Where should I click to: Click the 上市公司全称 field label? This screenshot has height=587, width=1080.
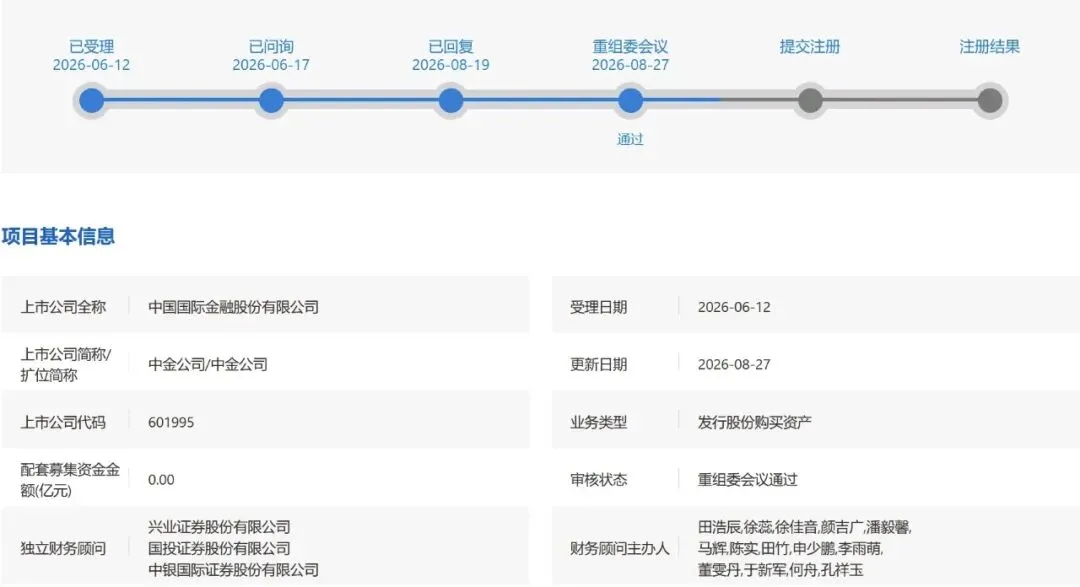click(x=63, y=307)
